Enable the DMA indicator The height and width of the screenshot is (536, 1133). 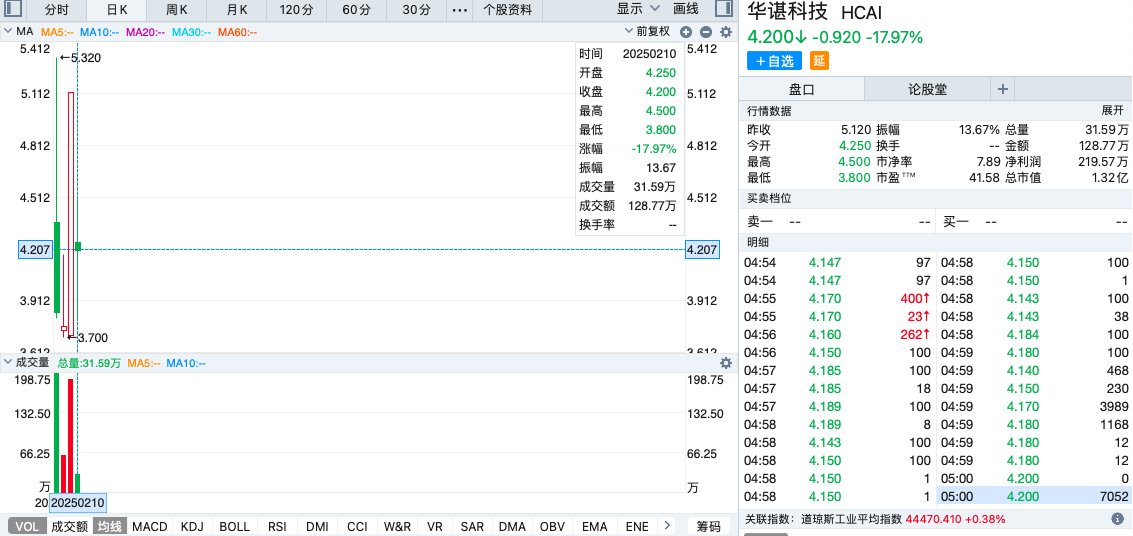tap(512, 527)
